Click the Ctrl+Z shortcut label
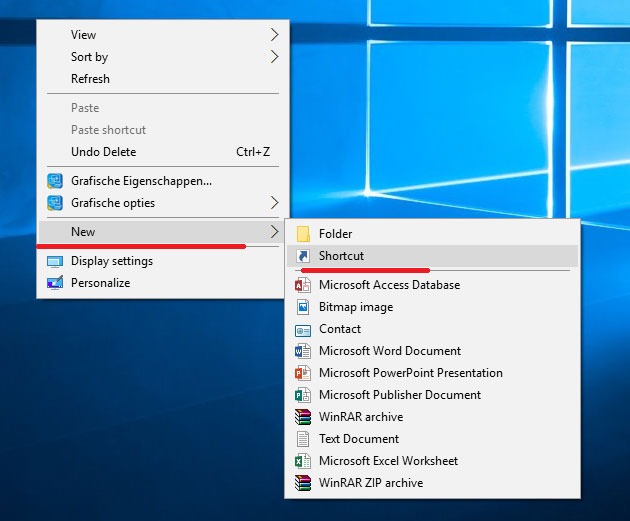 pyautogui.click(x=253, y=152)
